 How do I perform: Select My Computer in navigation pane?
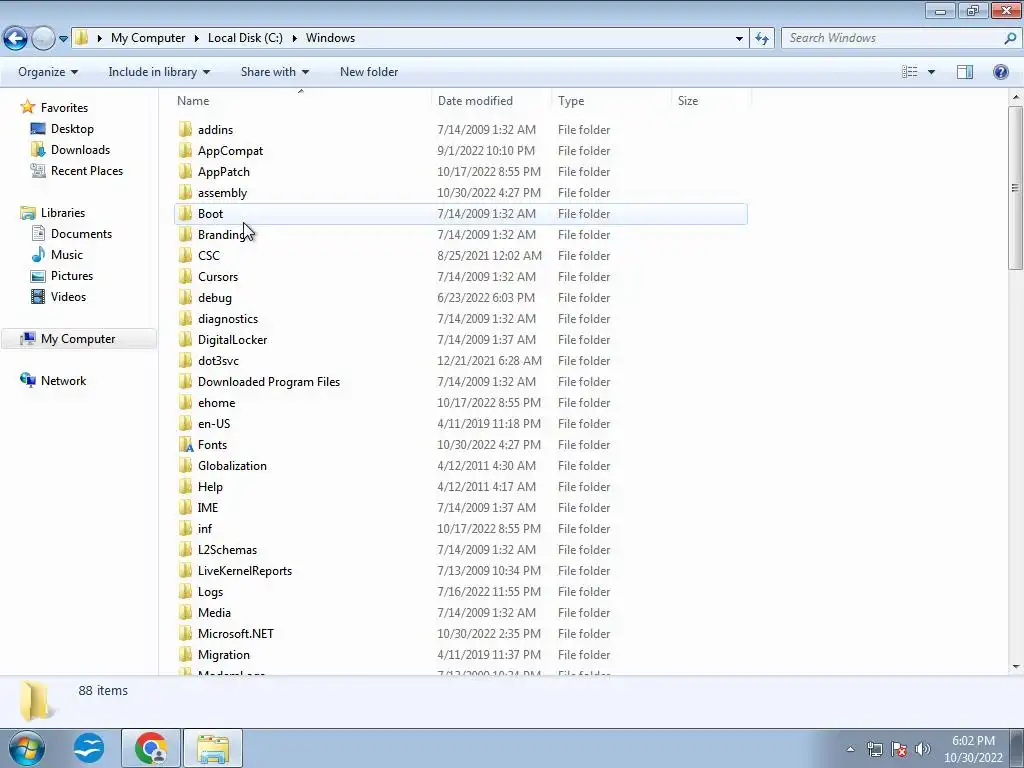pos(78,339)
